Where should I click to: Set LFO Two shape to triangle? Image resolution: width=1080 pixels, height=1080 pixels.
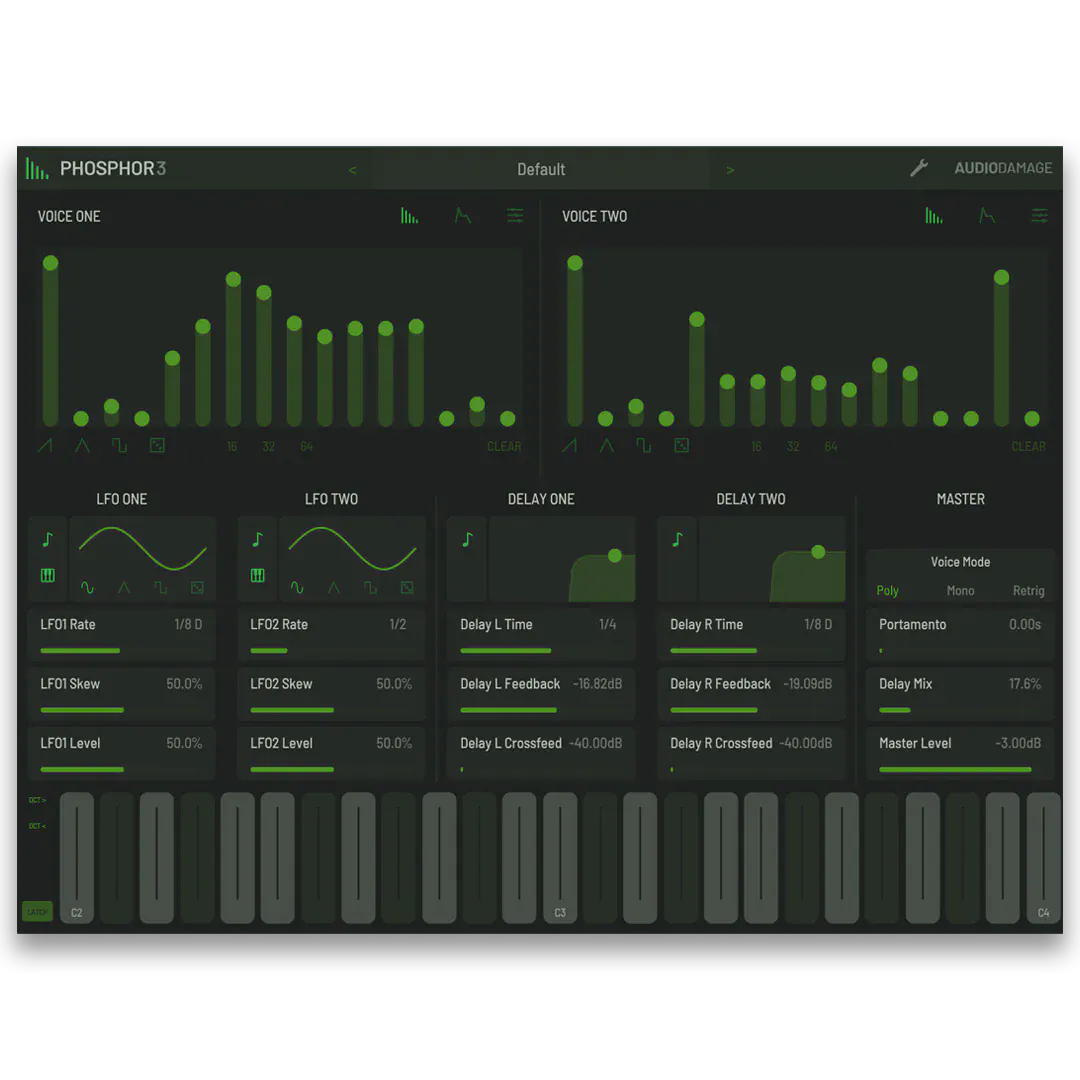click(333, 588)
